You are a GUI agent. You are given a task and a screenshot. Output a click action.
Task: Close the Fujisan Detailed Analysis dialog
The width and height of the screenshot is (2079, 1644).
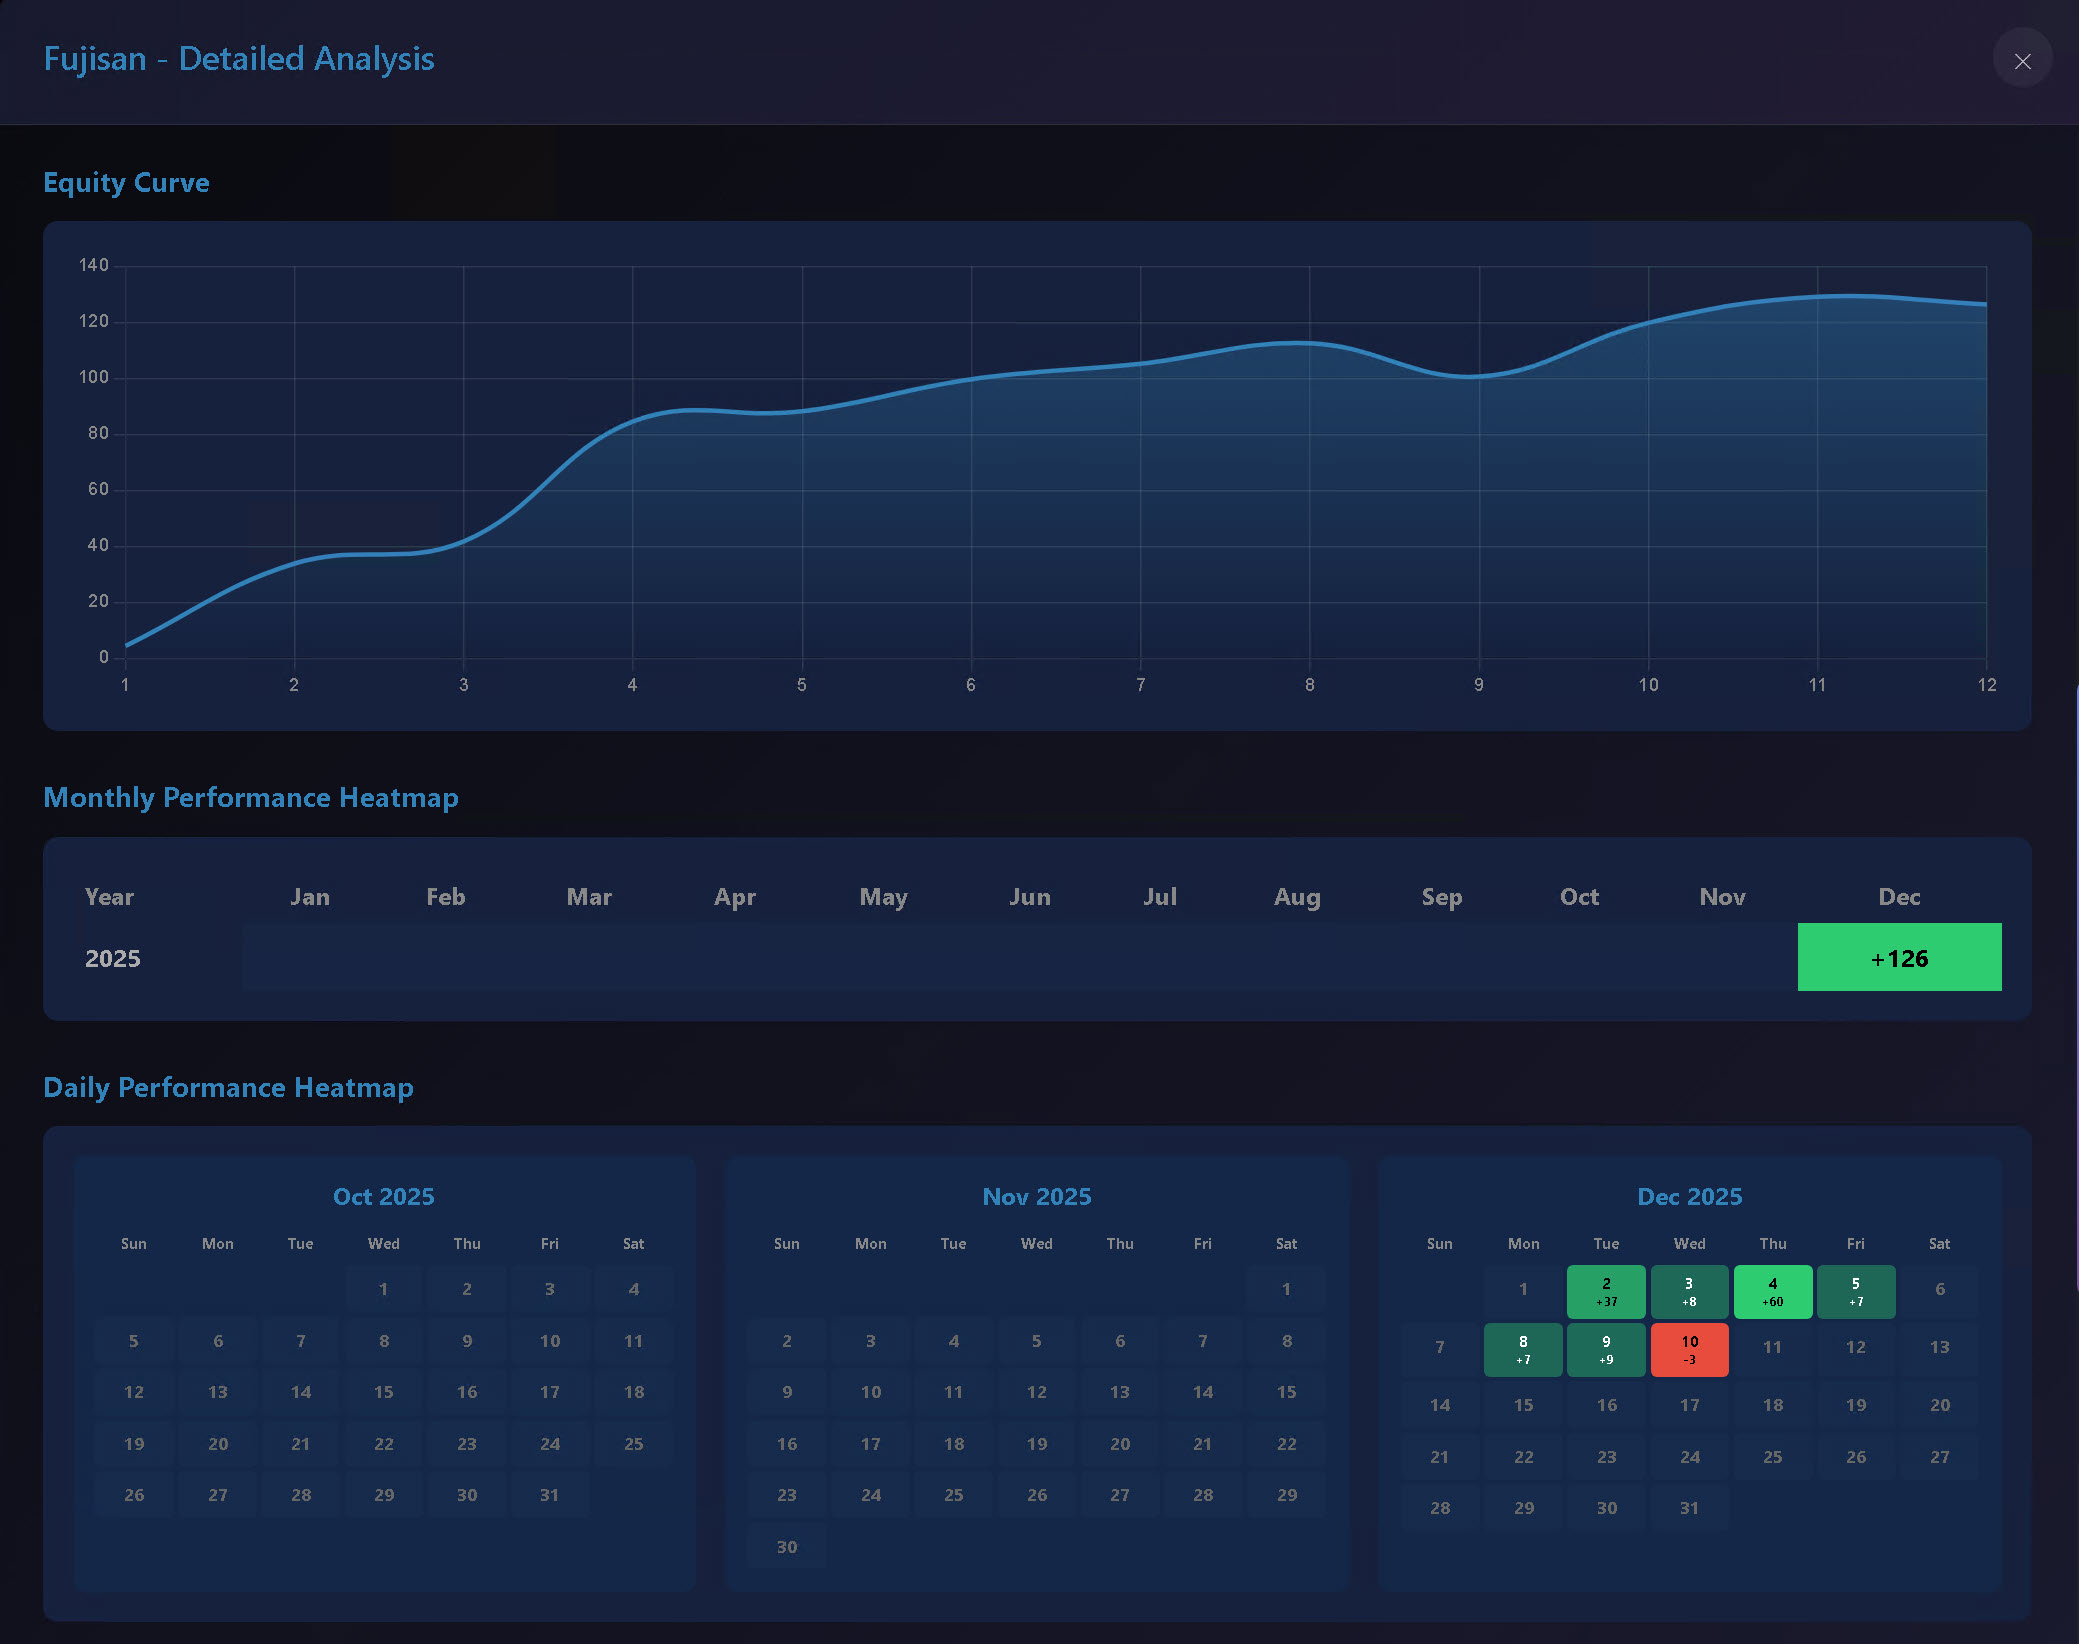[2022, 61]
